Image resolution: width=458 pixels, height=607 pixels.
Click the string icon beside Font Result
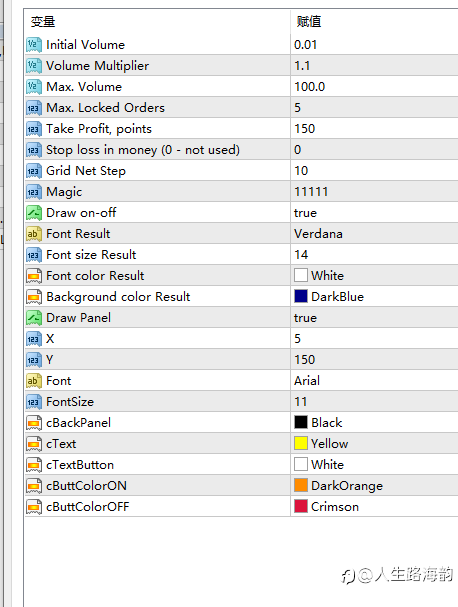point(34,233)
